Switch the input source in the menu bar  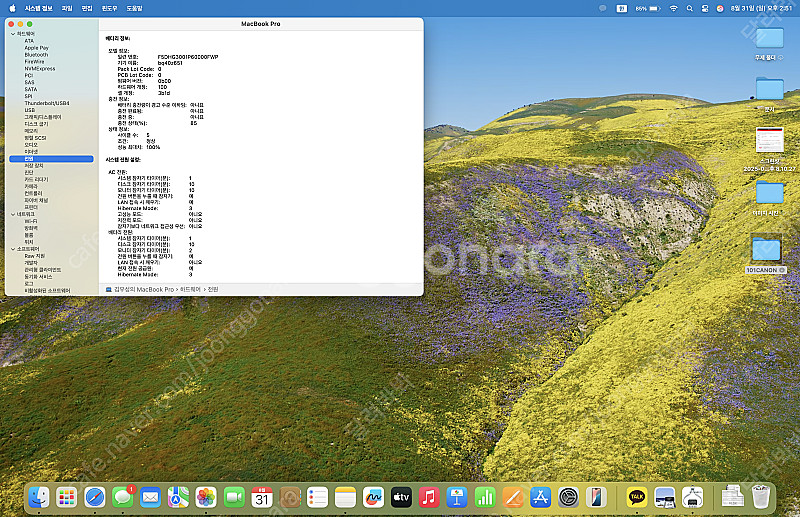click(621, 8)
